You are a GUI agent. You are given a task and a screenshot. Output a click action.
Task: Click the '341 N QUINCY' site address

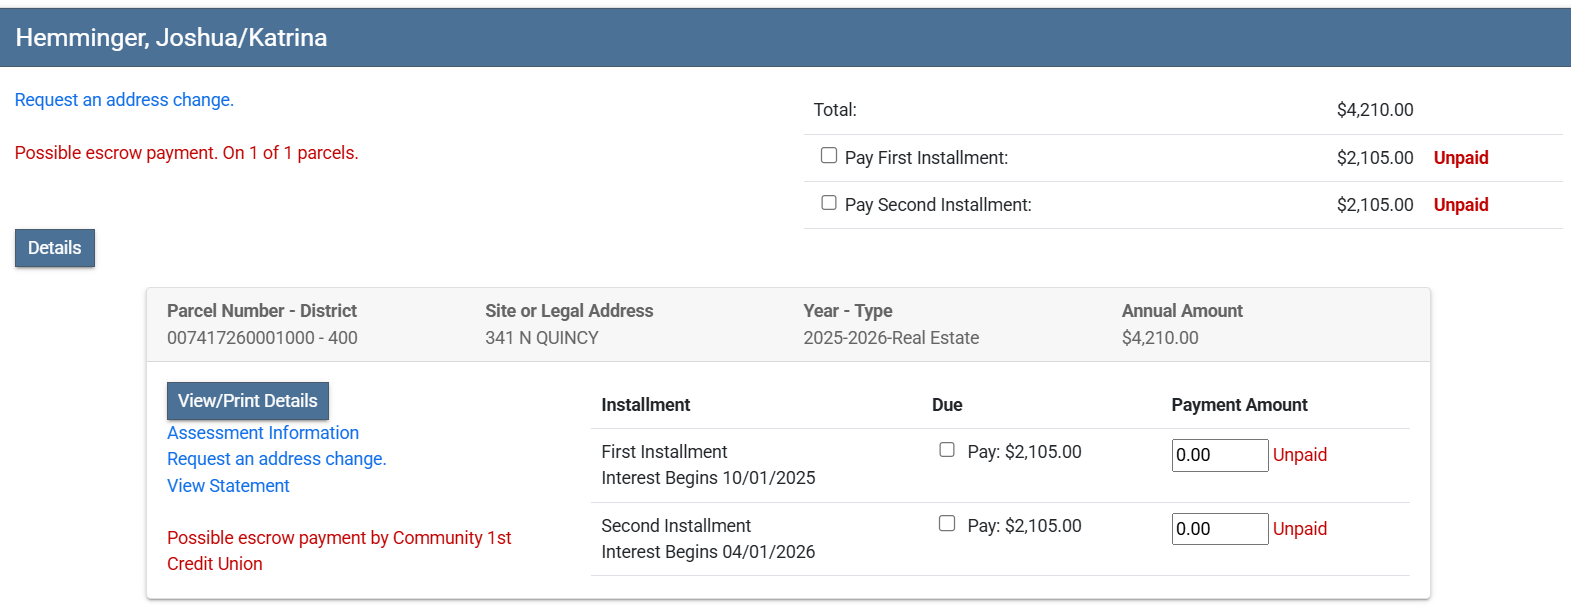point(542,338)
